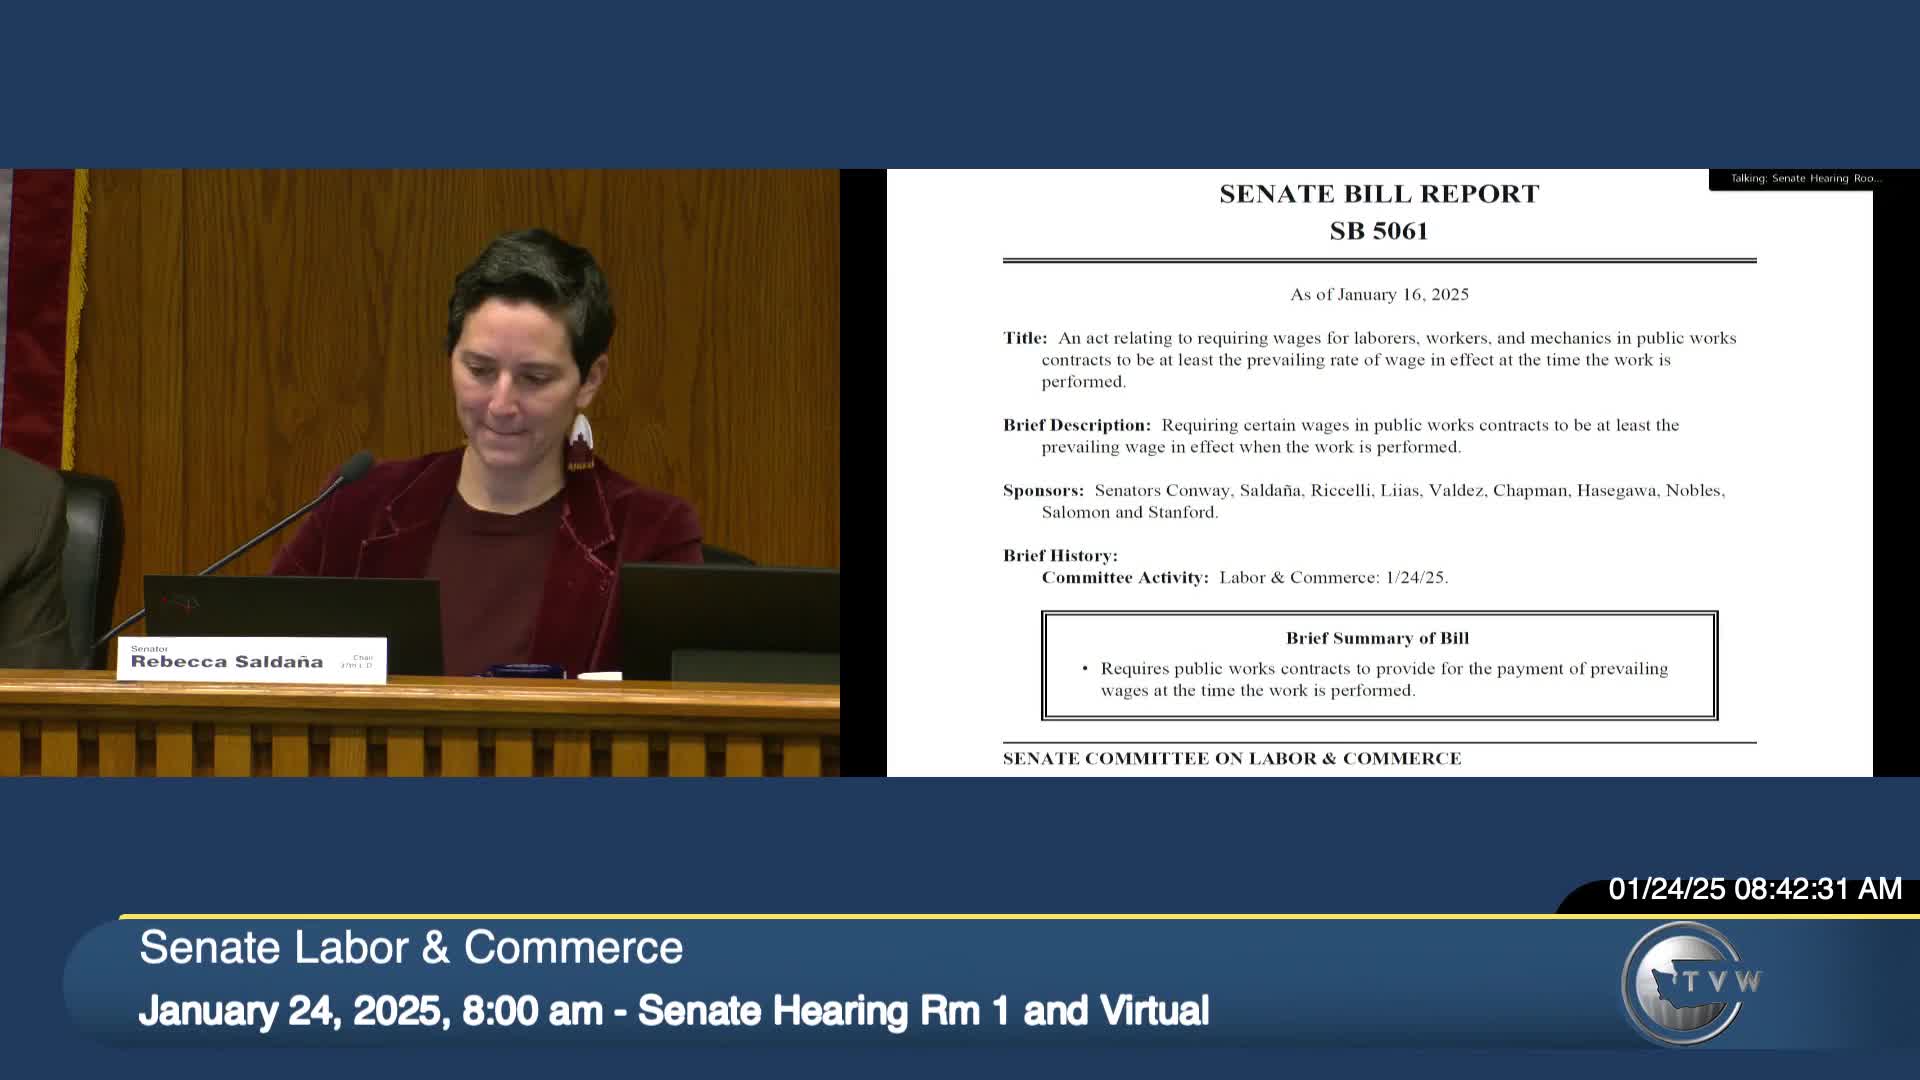Click the Brief History label

coord(1059,556)
